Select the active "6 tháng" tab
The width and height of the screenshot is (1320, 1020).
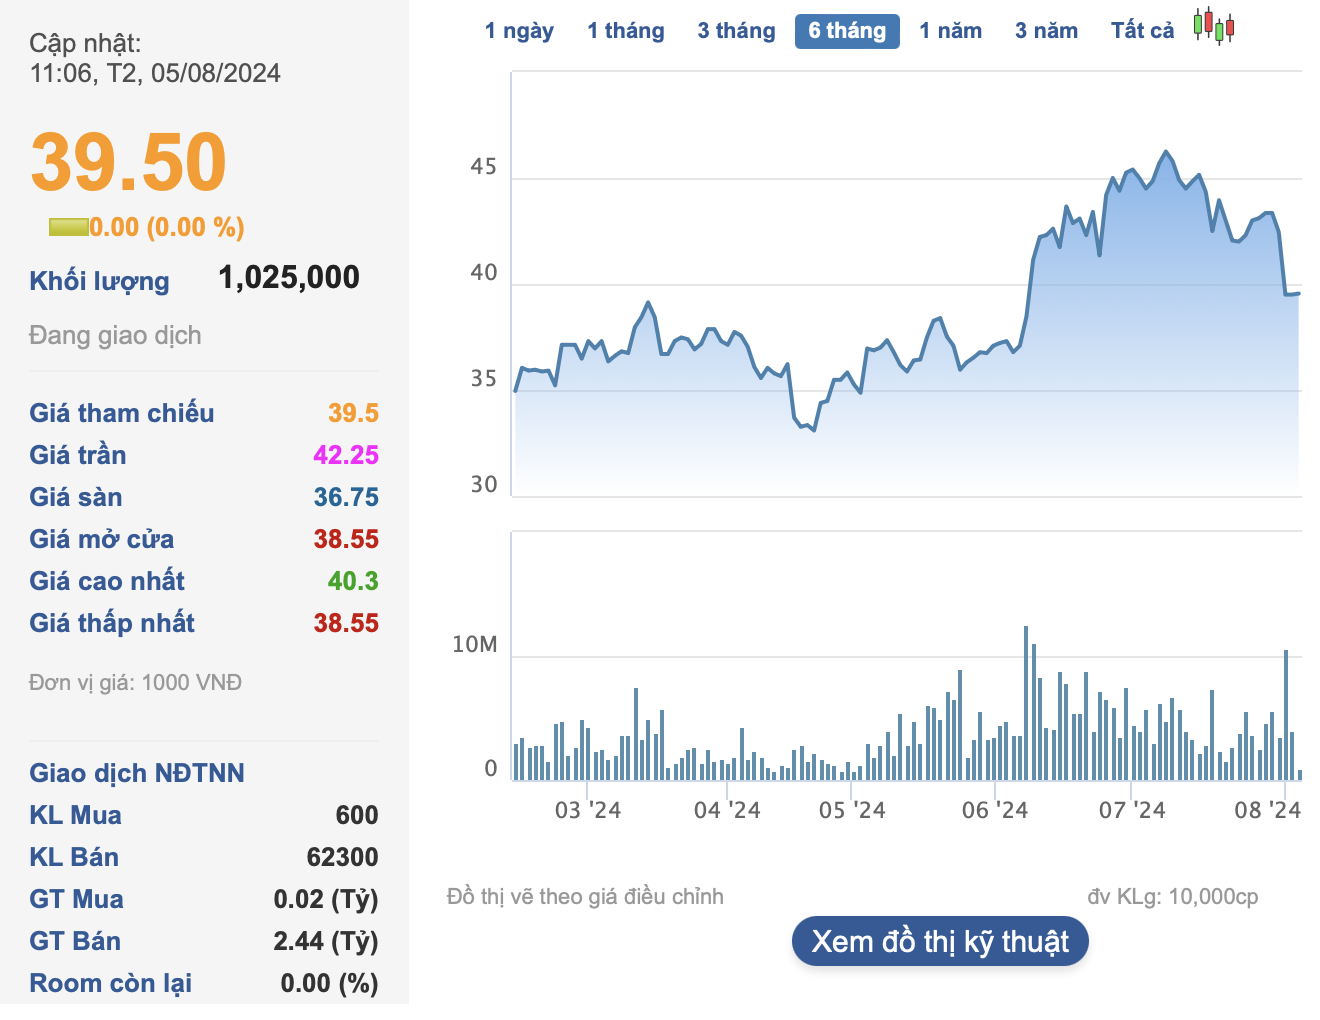(x=846, y=30)
